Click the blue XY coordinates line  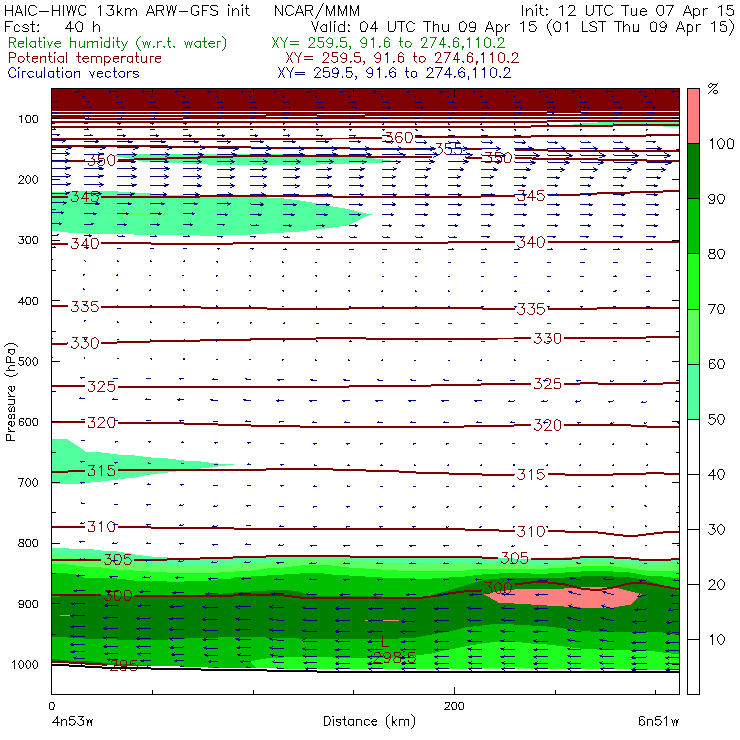pos(394,73)
